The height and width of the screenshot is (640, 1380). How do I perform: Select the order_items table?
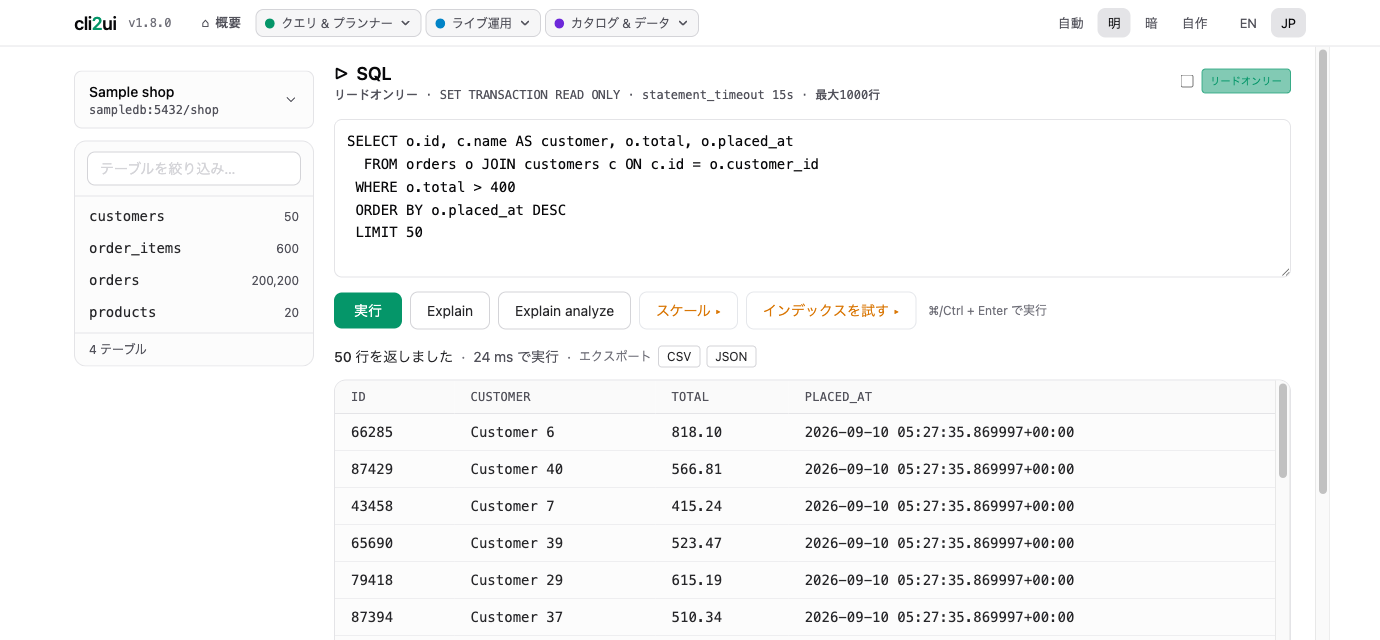pos(194,248)
